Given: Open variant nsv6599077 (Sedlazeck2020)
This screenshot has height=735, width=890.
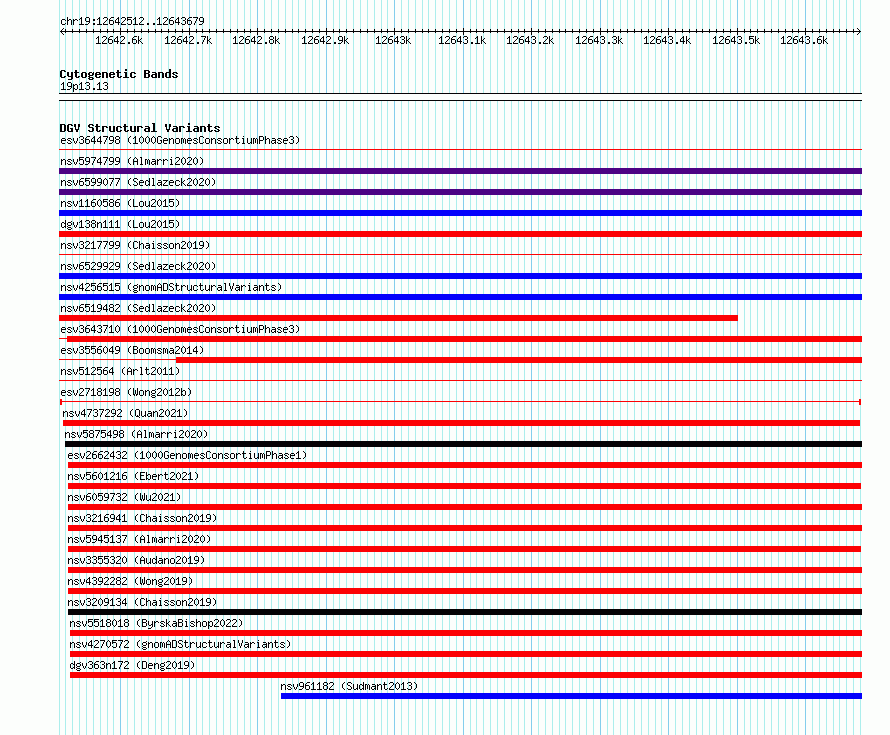Looking at the screenshot, I should 138,182.
